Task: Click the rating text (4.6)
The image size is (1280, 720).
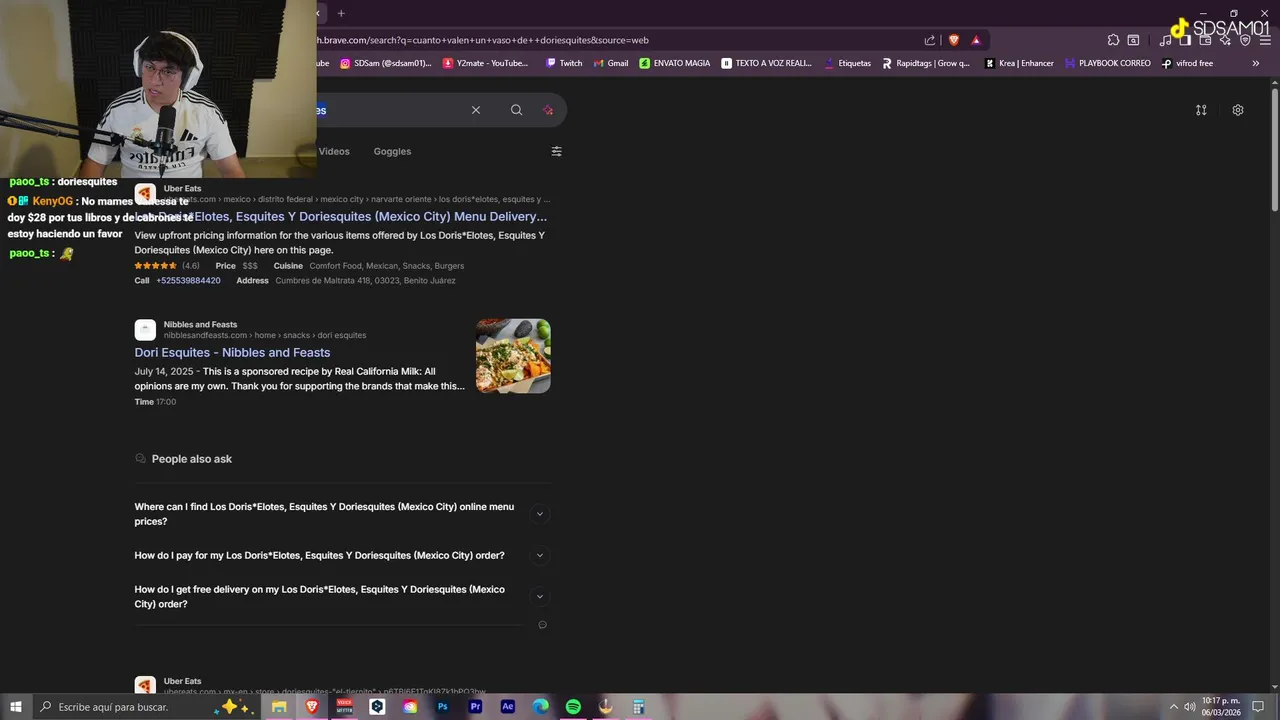Action: (191, 266)
